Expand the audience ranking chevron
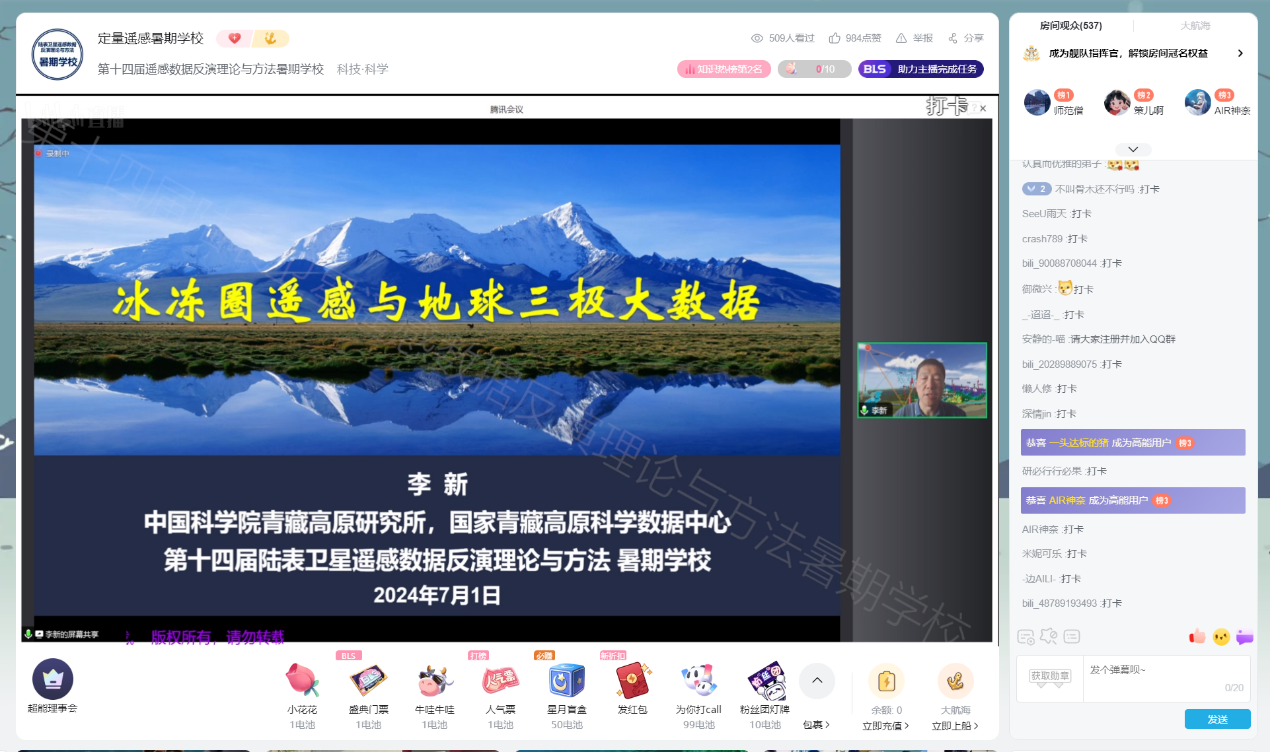The image size is (1270, 752). [x=1133, y=149]
